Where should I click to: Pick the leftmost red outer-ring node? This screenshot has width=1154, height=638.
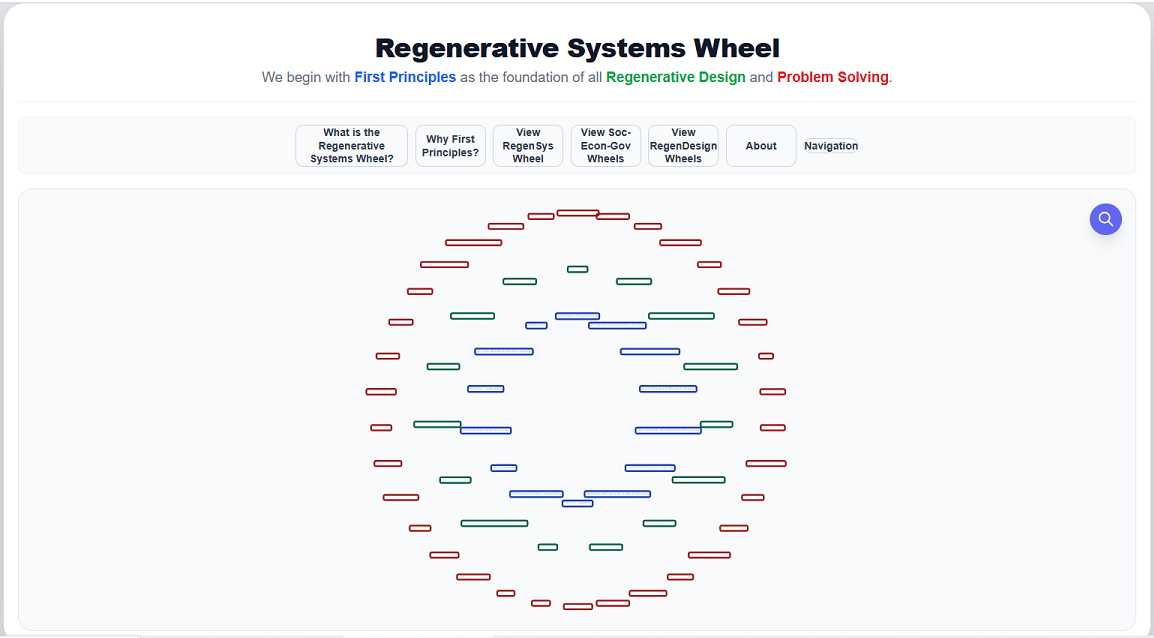[x=381, y=392]
